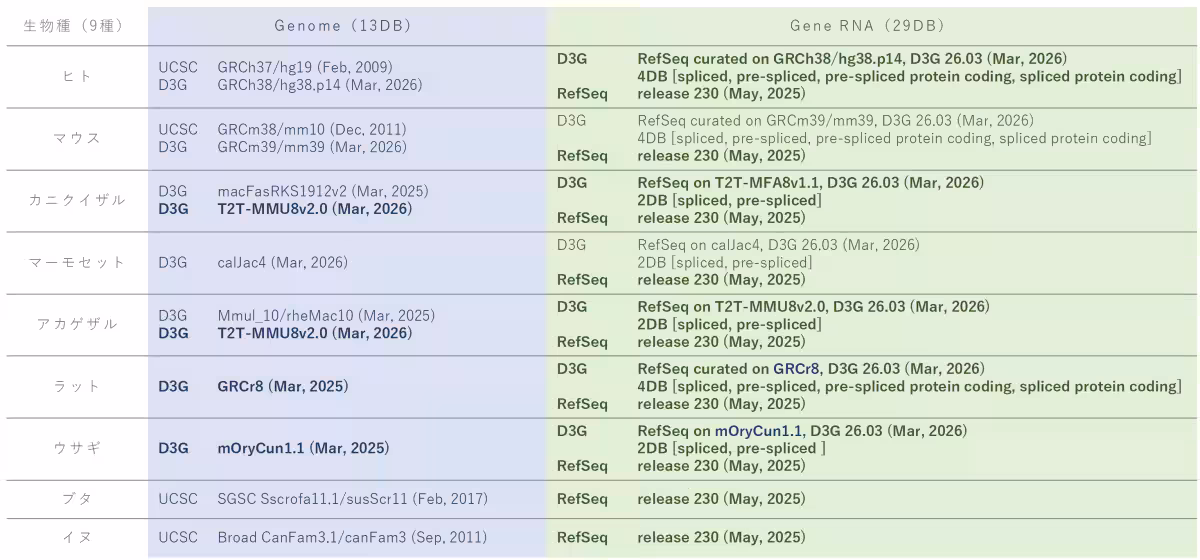Screen dimensions: 1200x560
Task: Click the '4DB [spliced, pre-spliced...' line in the ラット row
Action: coord(910,386)
